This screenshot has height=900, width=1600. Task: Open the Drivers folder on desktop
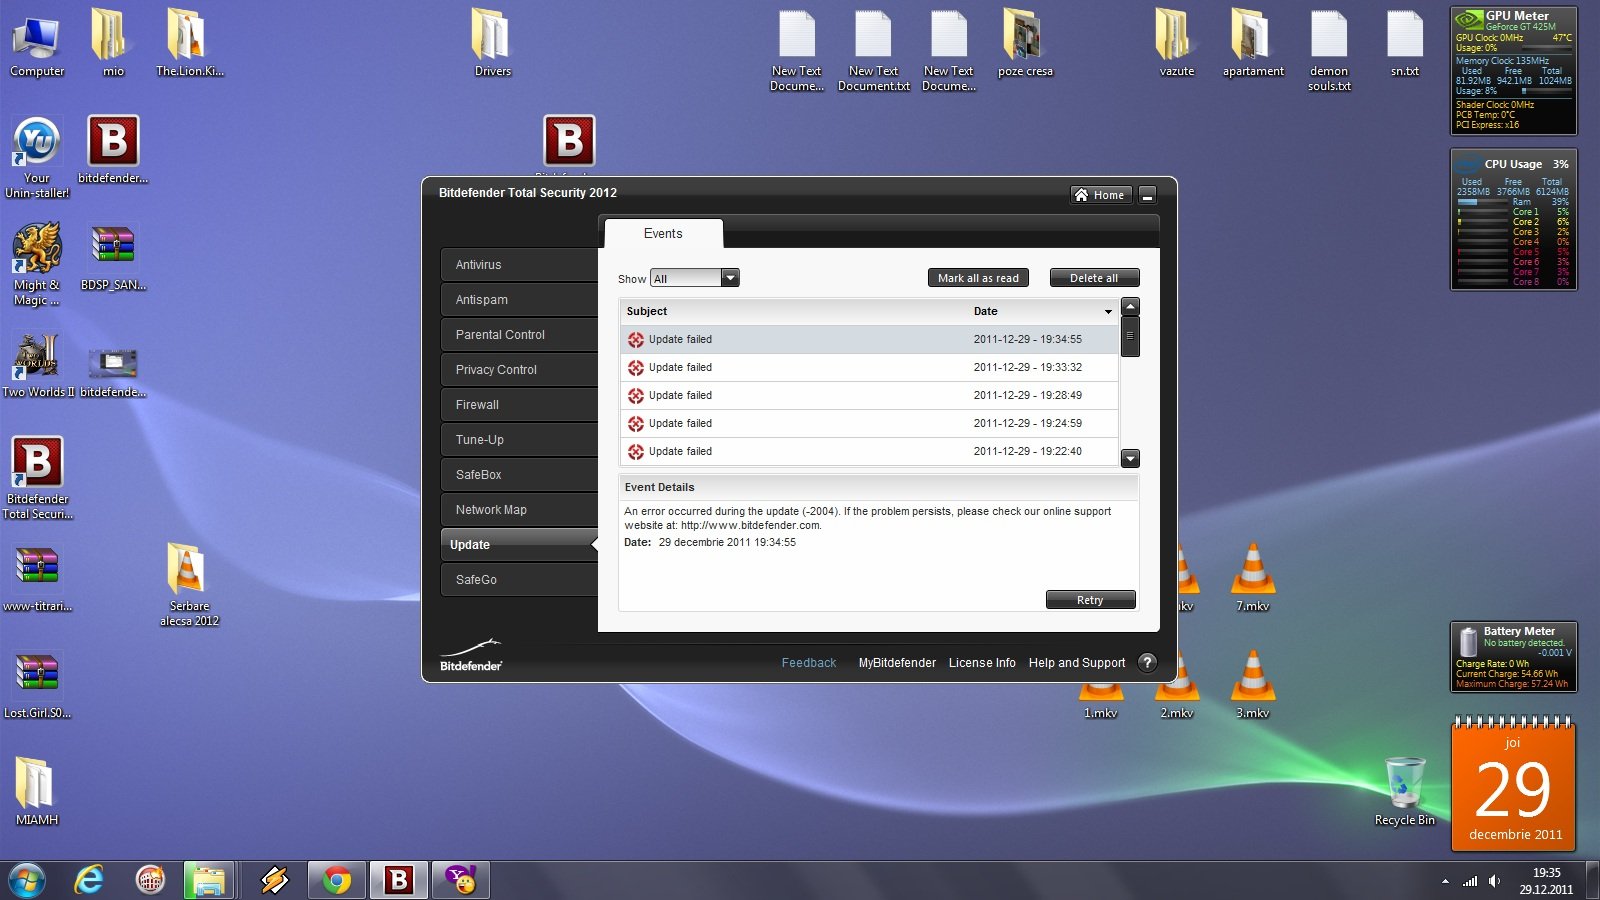(492, 43)
